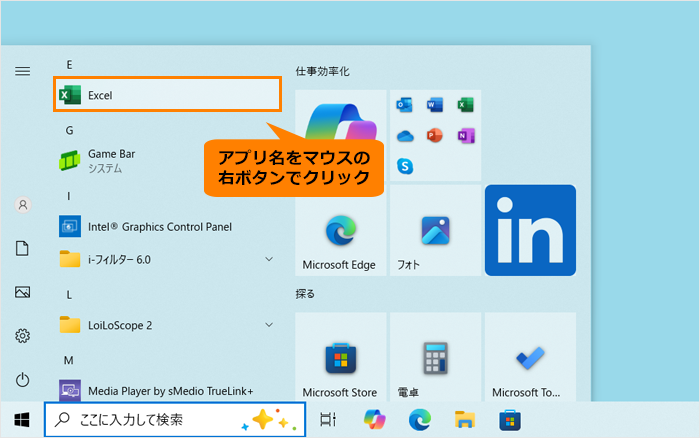The width and height of the screenshot is (700, 438).
Task: Open Microsoft Store from the taskbar
Action: pos(510,420)
